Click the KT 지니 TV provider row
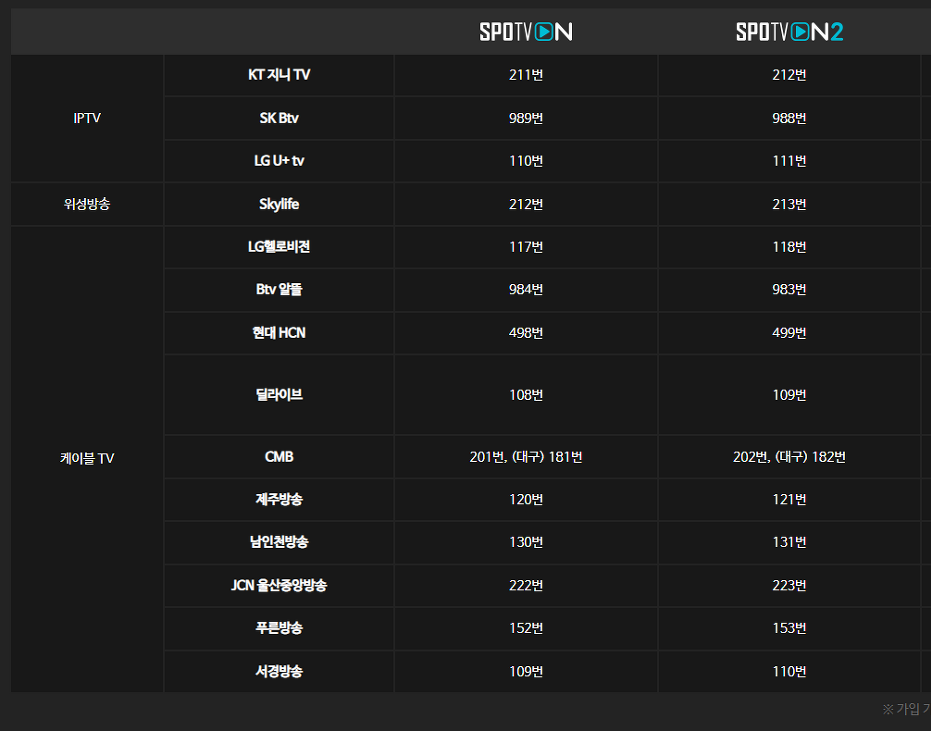The width and height of the screenshot is (931, 731). (x=278, y=75)
